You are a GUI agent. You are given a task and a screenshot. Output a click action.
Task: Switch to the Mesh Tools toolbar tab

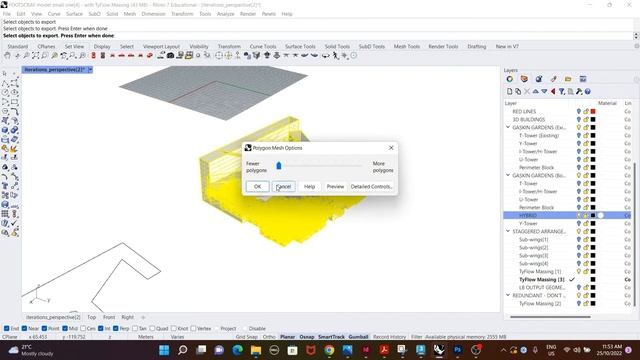407,47
